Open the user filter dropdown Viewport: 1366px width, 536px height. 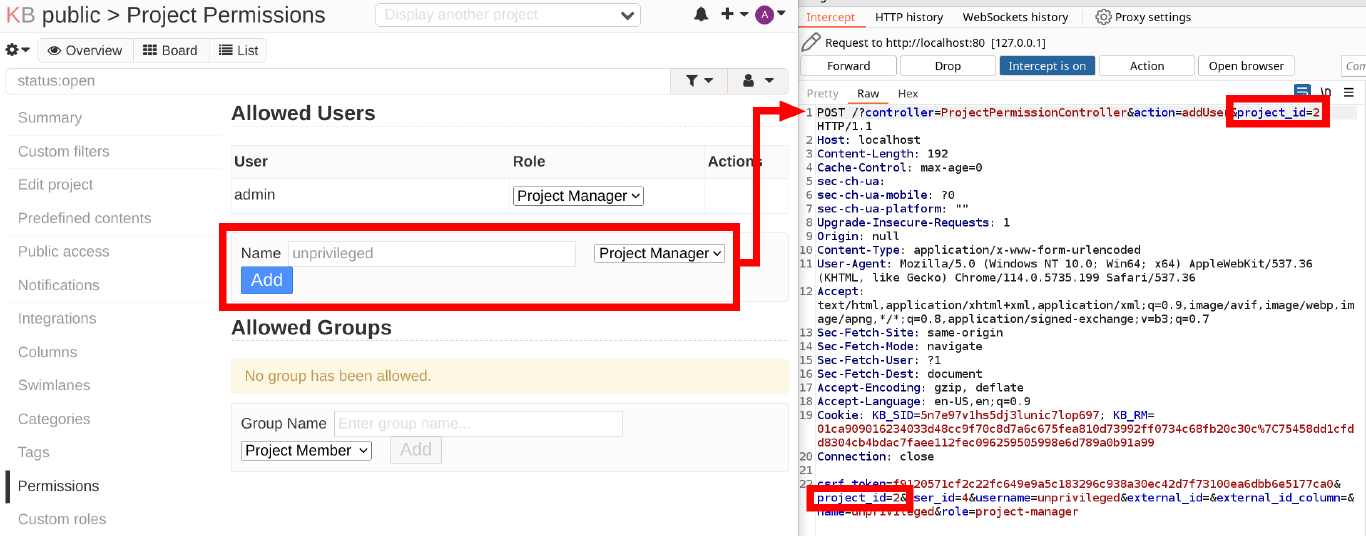pos(757,81)
